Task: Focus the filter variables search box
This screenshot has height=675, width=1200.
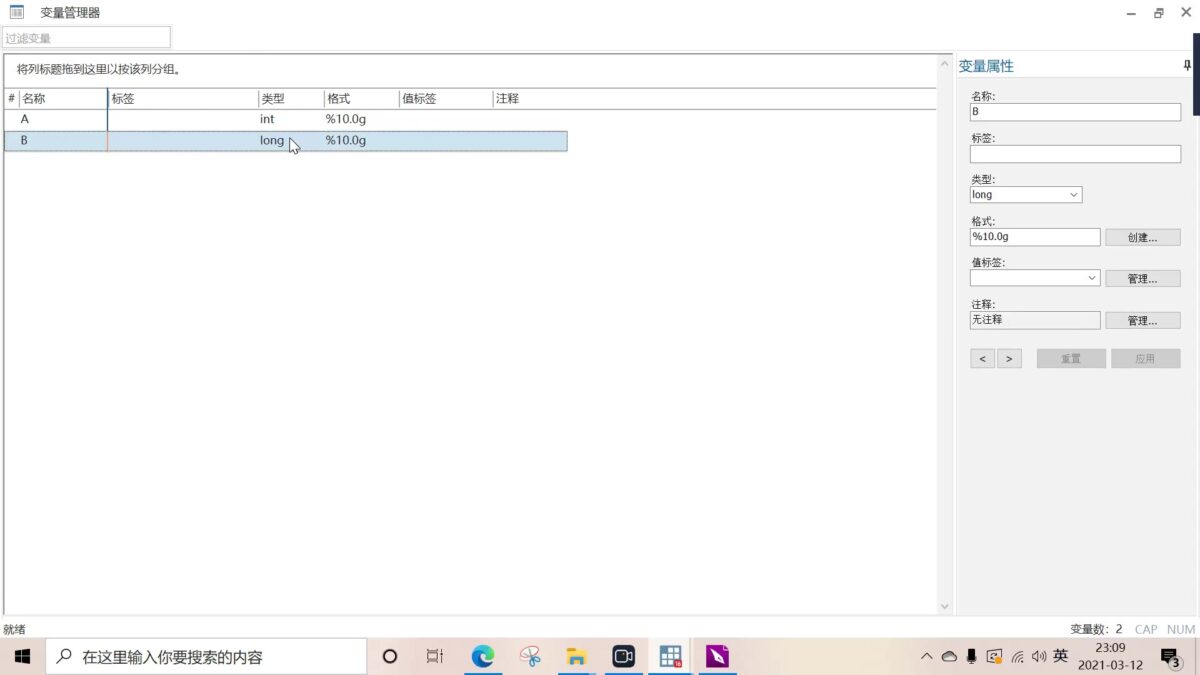Action: pyautogui.click(x=86, y=38)
